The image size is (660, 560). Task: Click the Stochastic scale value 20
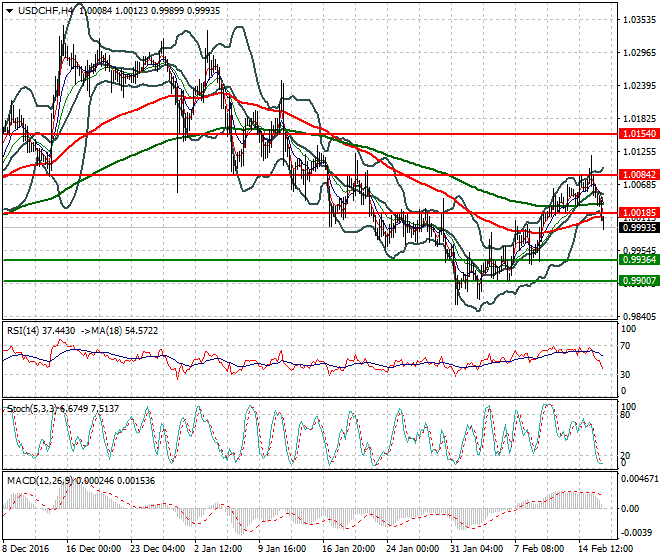[625, 456]
